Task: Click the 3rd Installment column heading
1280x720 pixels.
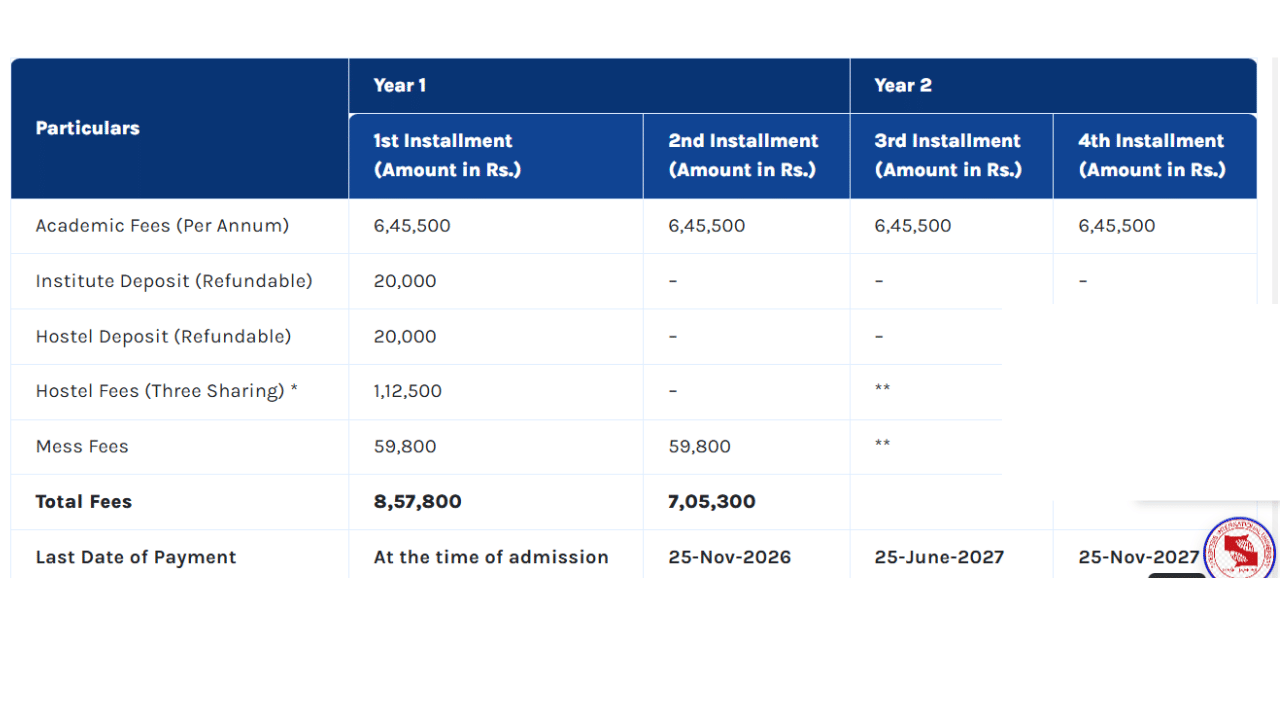Action: click(x=947, y=155)
